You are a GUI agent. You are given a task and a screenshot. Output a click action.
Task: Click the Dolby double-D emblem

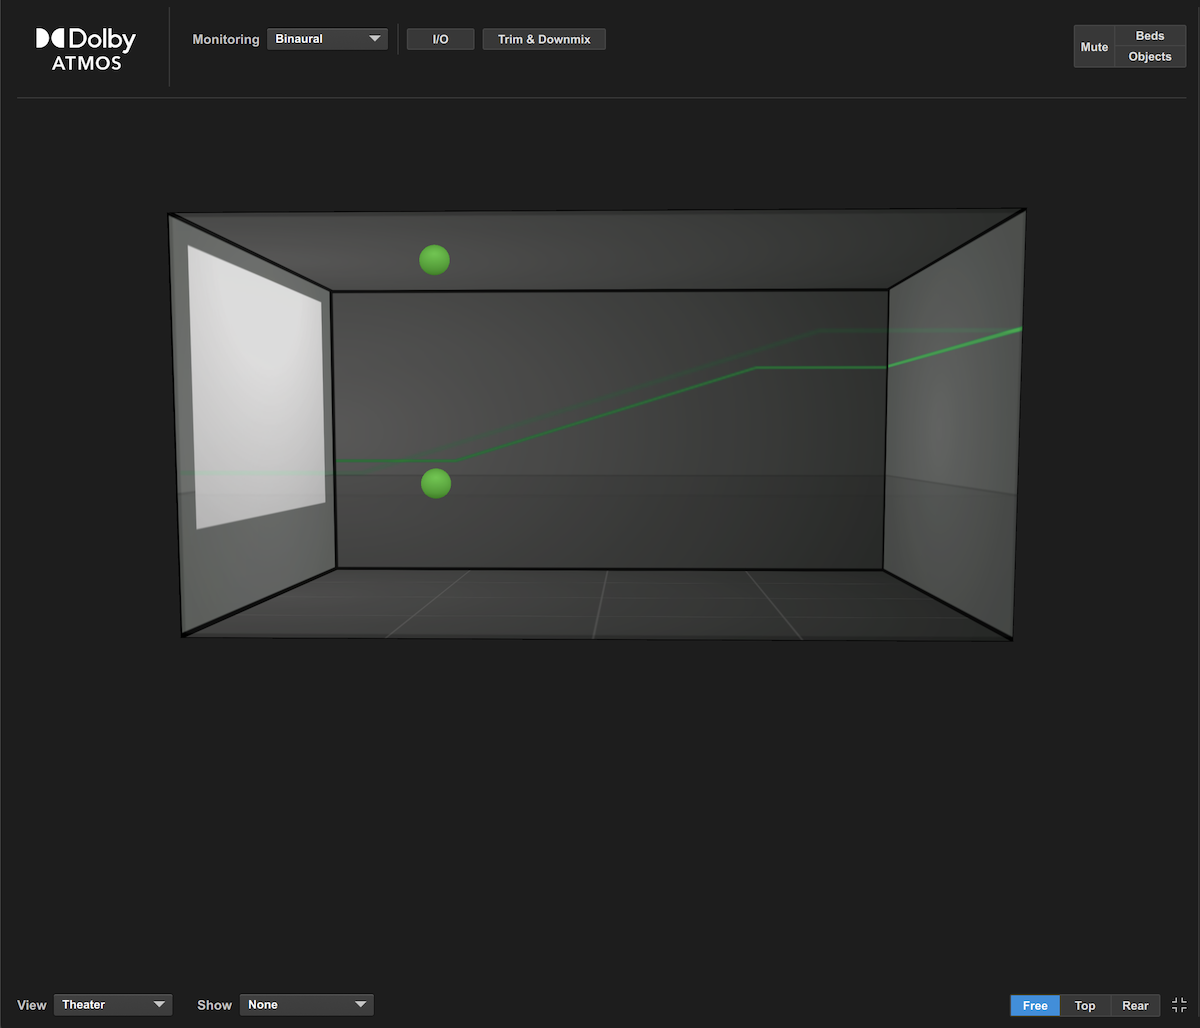51,38
